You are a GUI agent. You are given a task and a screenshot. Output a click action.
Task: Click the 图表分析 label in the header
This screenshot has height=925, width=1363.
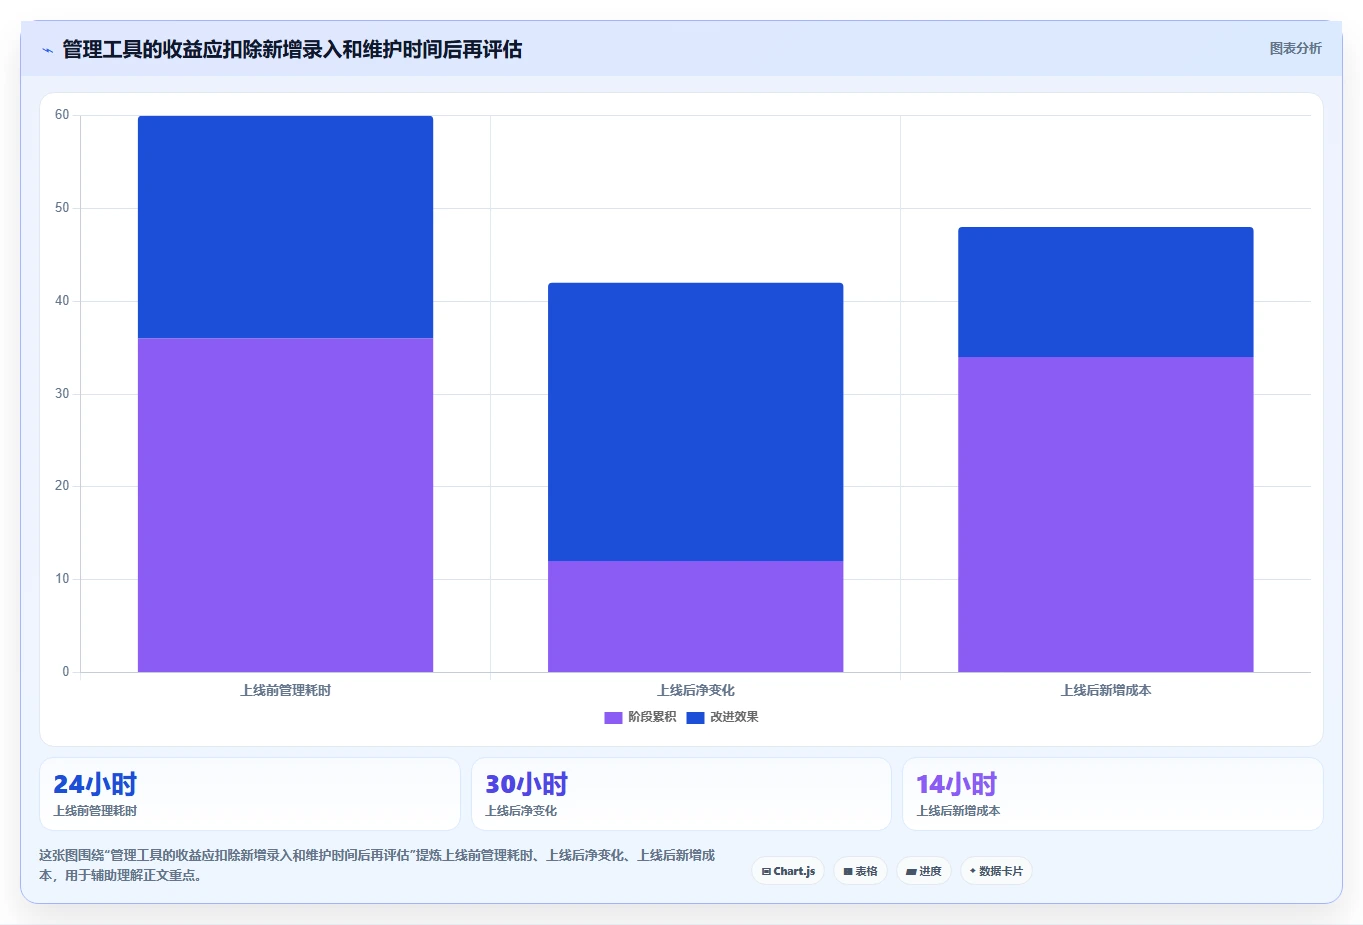[1295, 48]
